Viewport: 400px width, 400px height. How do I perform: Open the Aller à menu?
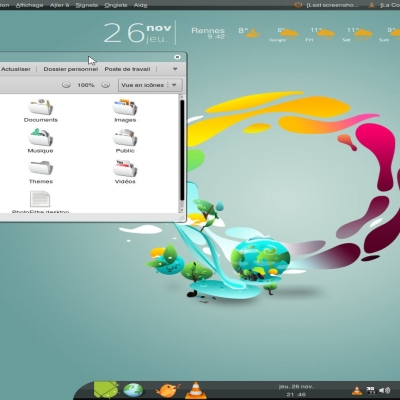[x=59, y=5]
